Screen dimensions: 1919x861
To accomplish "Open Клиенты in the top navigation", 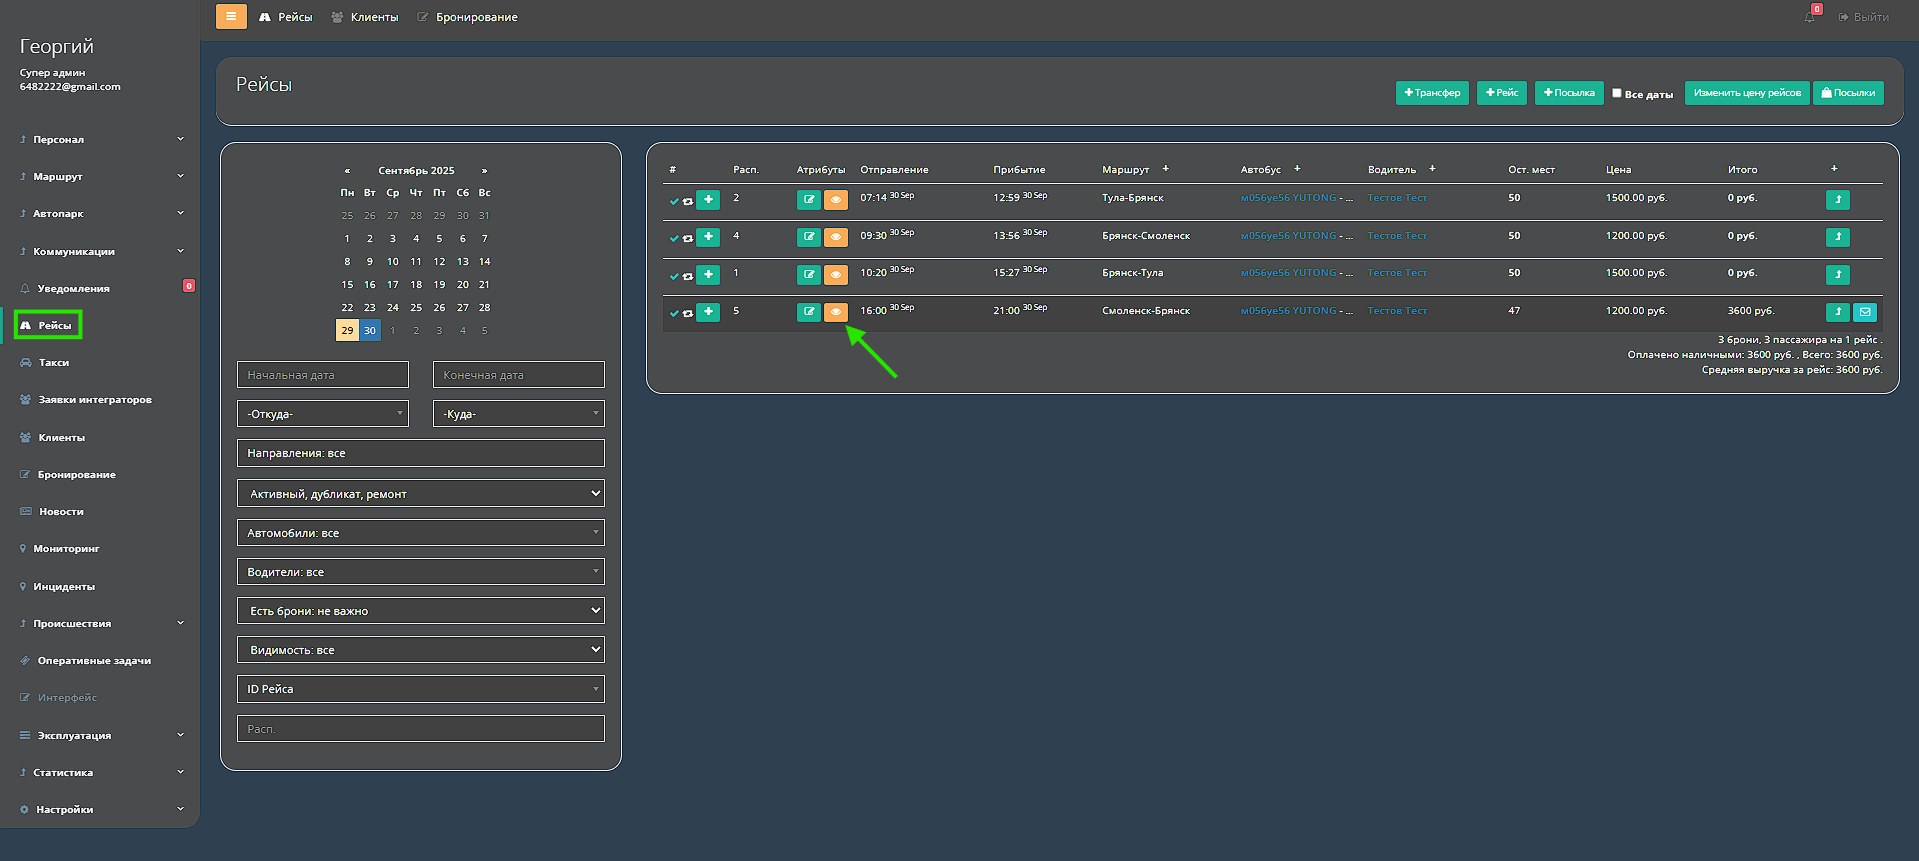I will coord(365,17).
